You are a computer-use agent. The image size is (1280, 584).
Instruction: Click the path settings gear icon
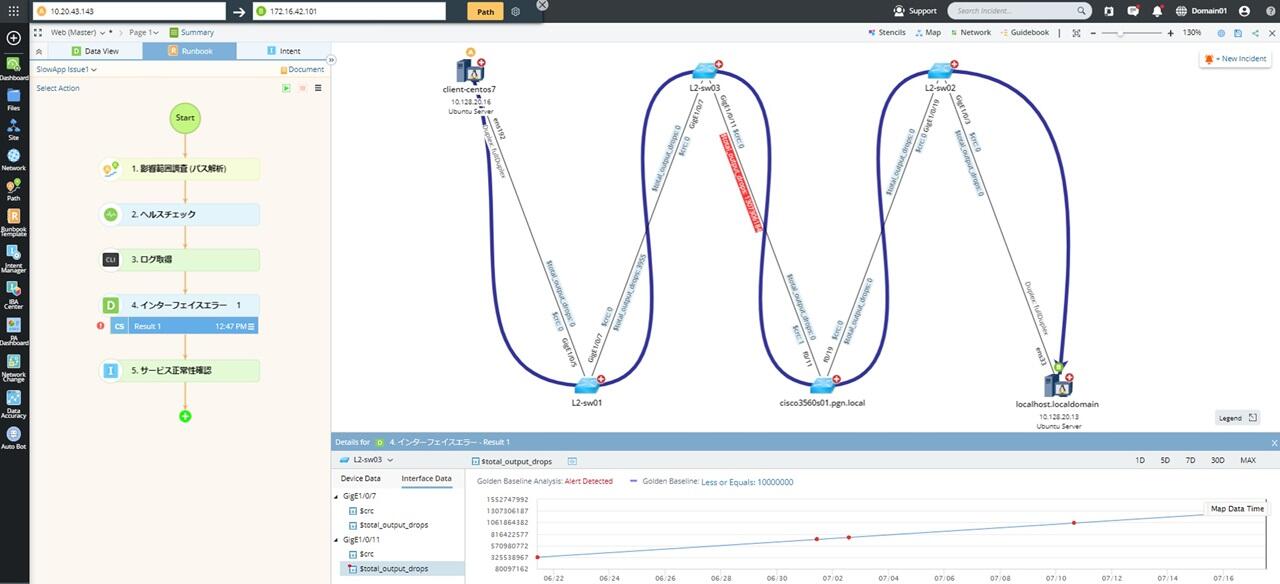tap(516, 11)
